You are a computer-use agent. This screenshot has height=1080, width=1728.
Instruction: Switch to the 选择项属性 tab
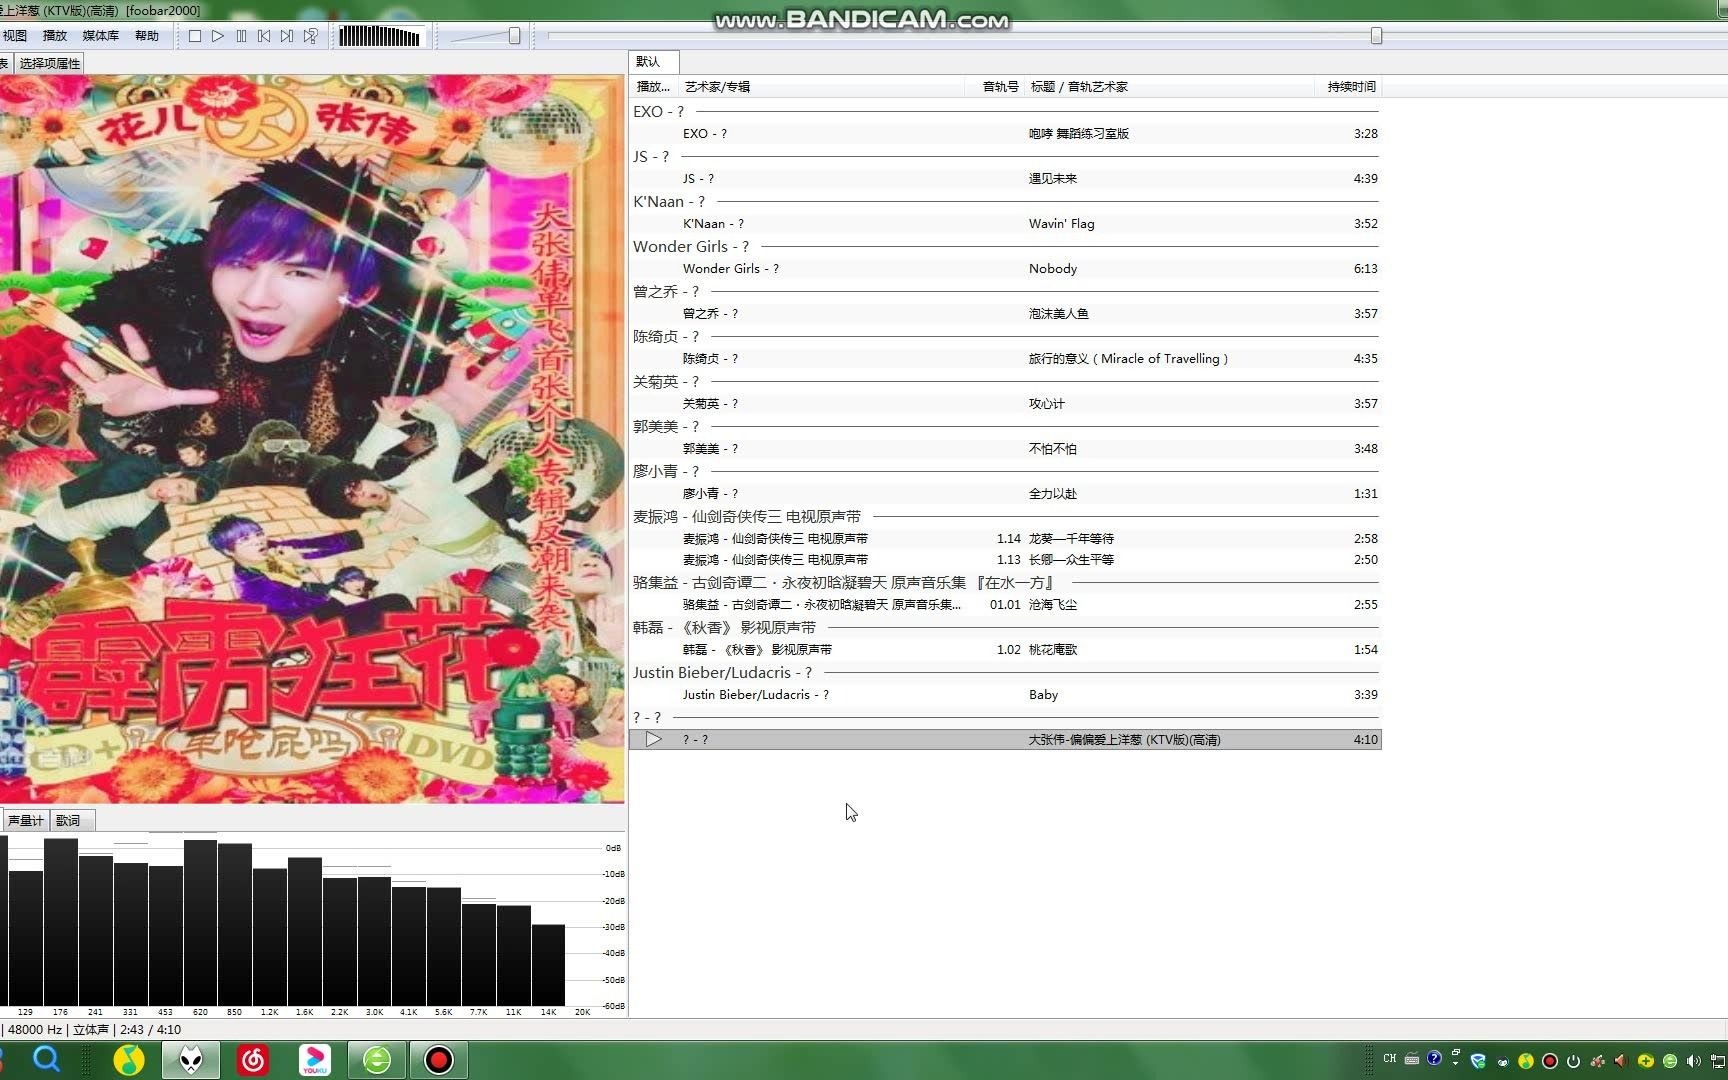49,64
